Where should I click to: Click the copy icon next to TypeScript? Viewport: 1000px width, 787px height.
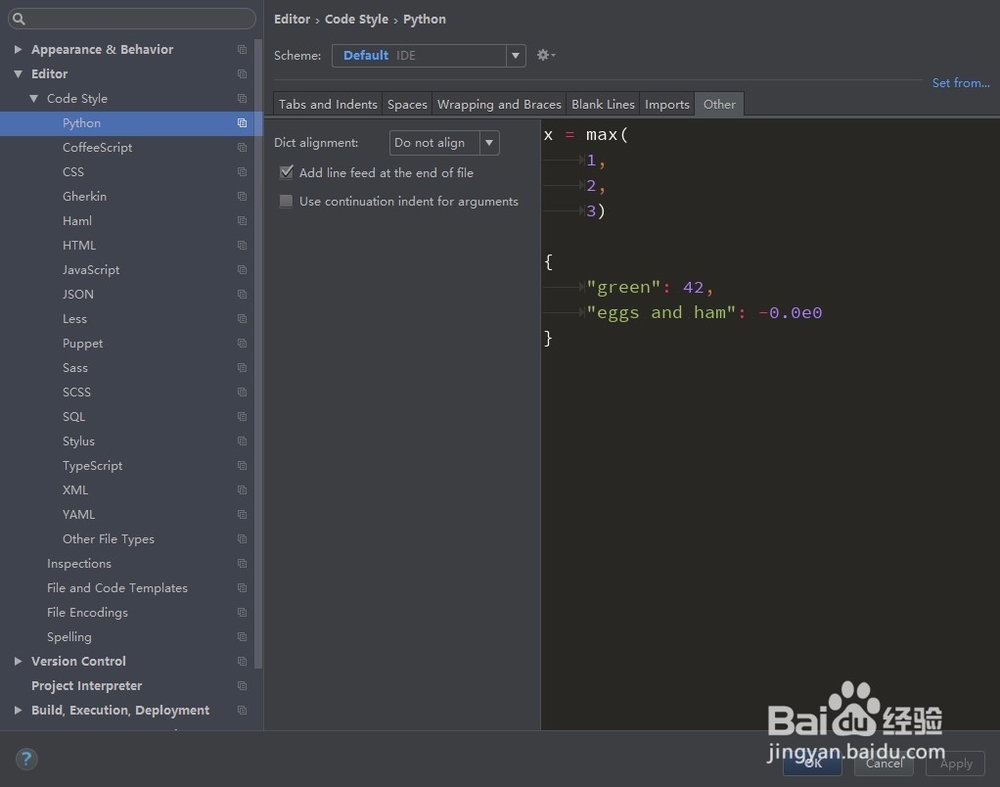242,466
